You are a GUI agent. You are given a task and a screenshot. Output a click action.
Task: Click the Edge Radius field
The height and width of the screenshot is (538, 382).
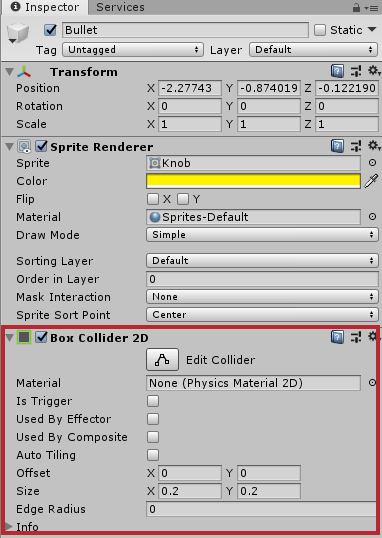[x=261, y=509]
